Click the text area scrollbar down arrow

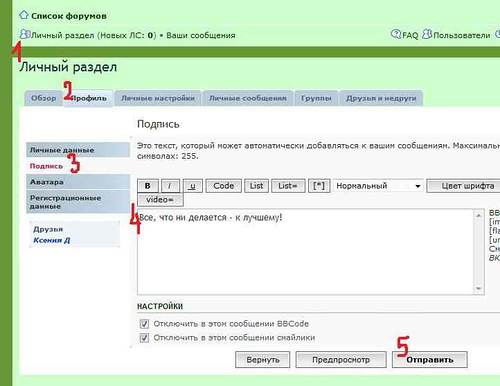pyautogui.click(x=479, y=289)
